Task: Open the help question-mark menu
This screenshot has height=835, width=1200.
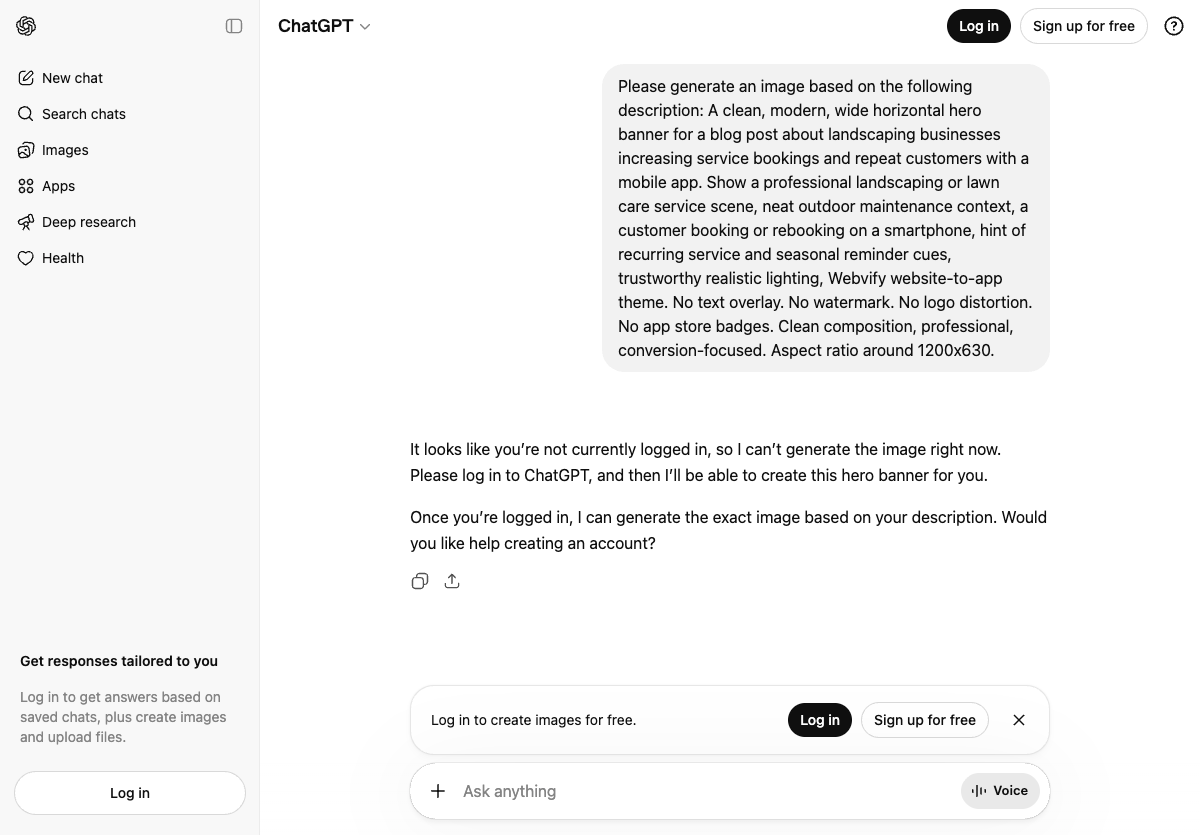Action: pos(1173,26)
